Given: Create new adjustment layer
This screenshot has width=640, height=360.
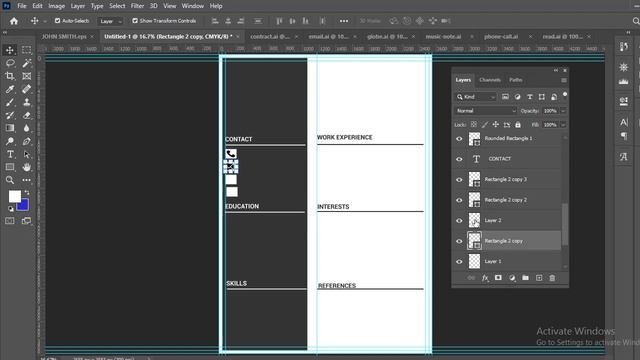Looking at the screenshot, I should [512, 278].
